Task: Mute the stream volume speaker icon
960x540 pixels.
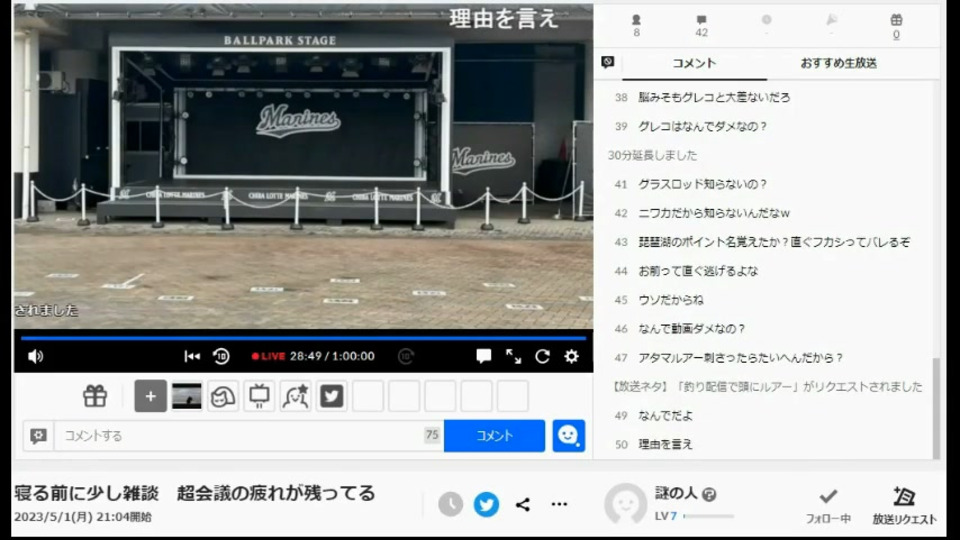Action: [36, 356]
